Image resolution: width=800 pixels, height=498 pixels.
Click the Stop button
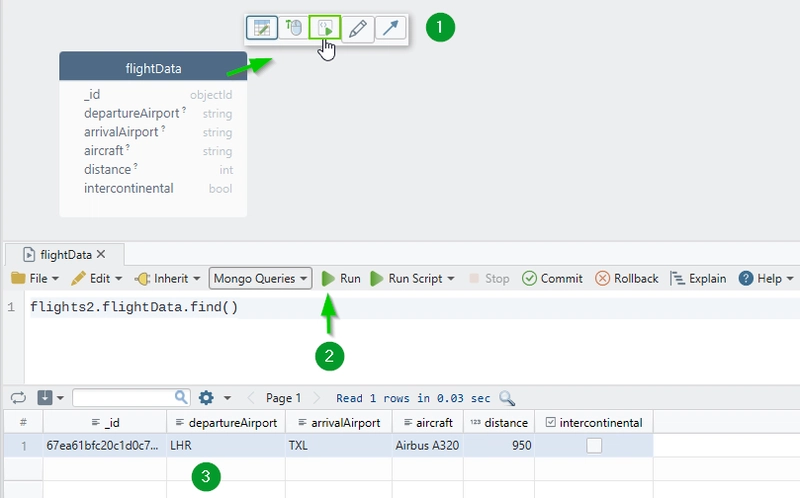point(489,279)
